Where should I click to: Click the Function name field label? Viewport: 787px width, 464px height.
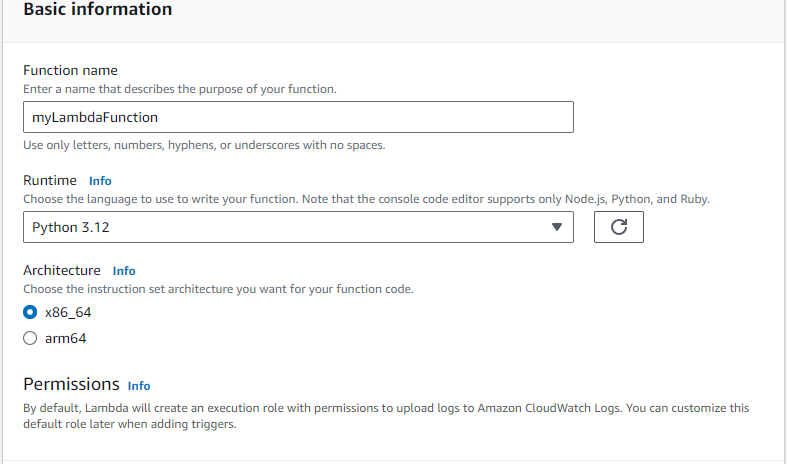[70, 71]
